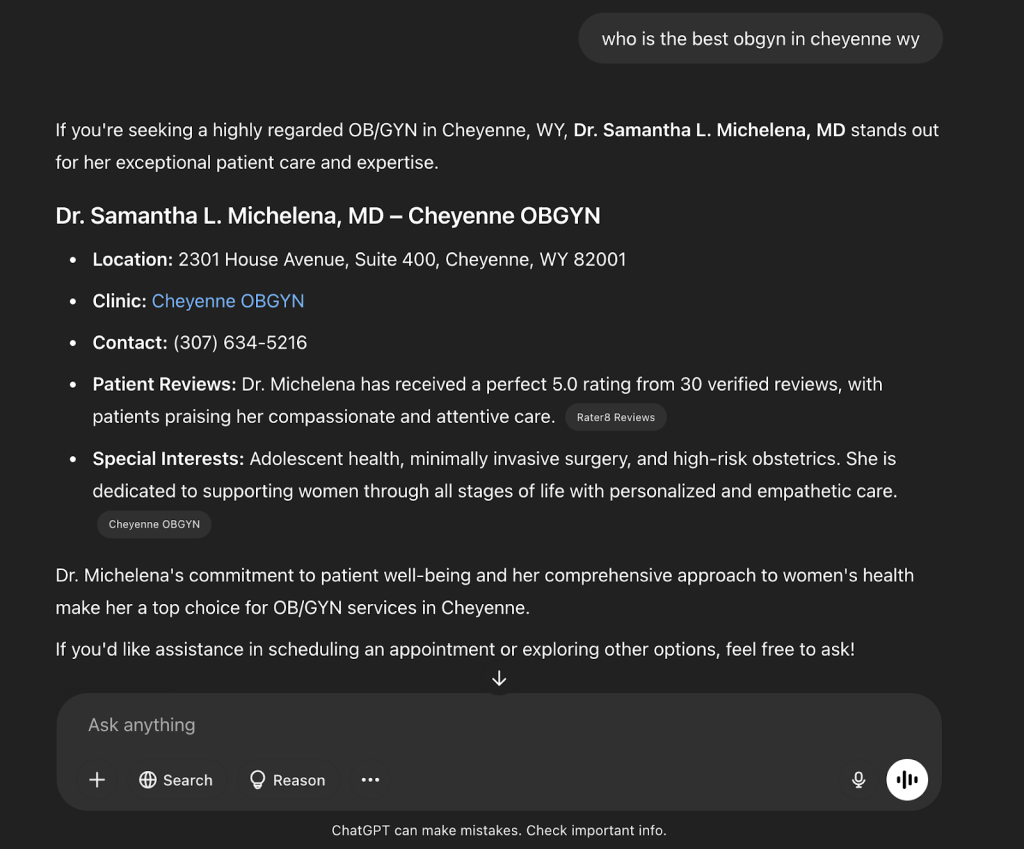
Task: Focus the Ask anything input field
Action: (499, 725)
